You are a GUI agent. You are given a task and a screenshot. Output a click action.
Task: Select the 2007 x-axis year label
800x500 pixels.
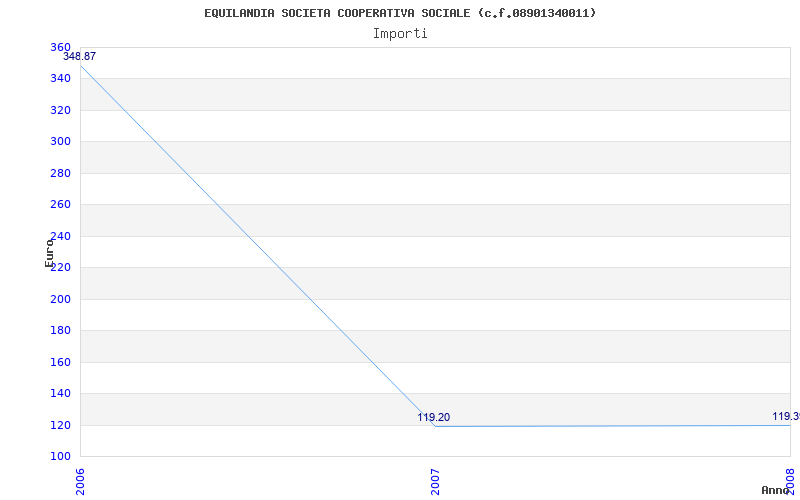[x=435, y=482]
